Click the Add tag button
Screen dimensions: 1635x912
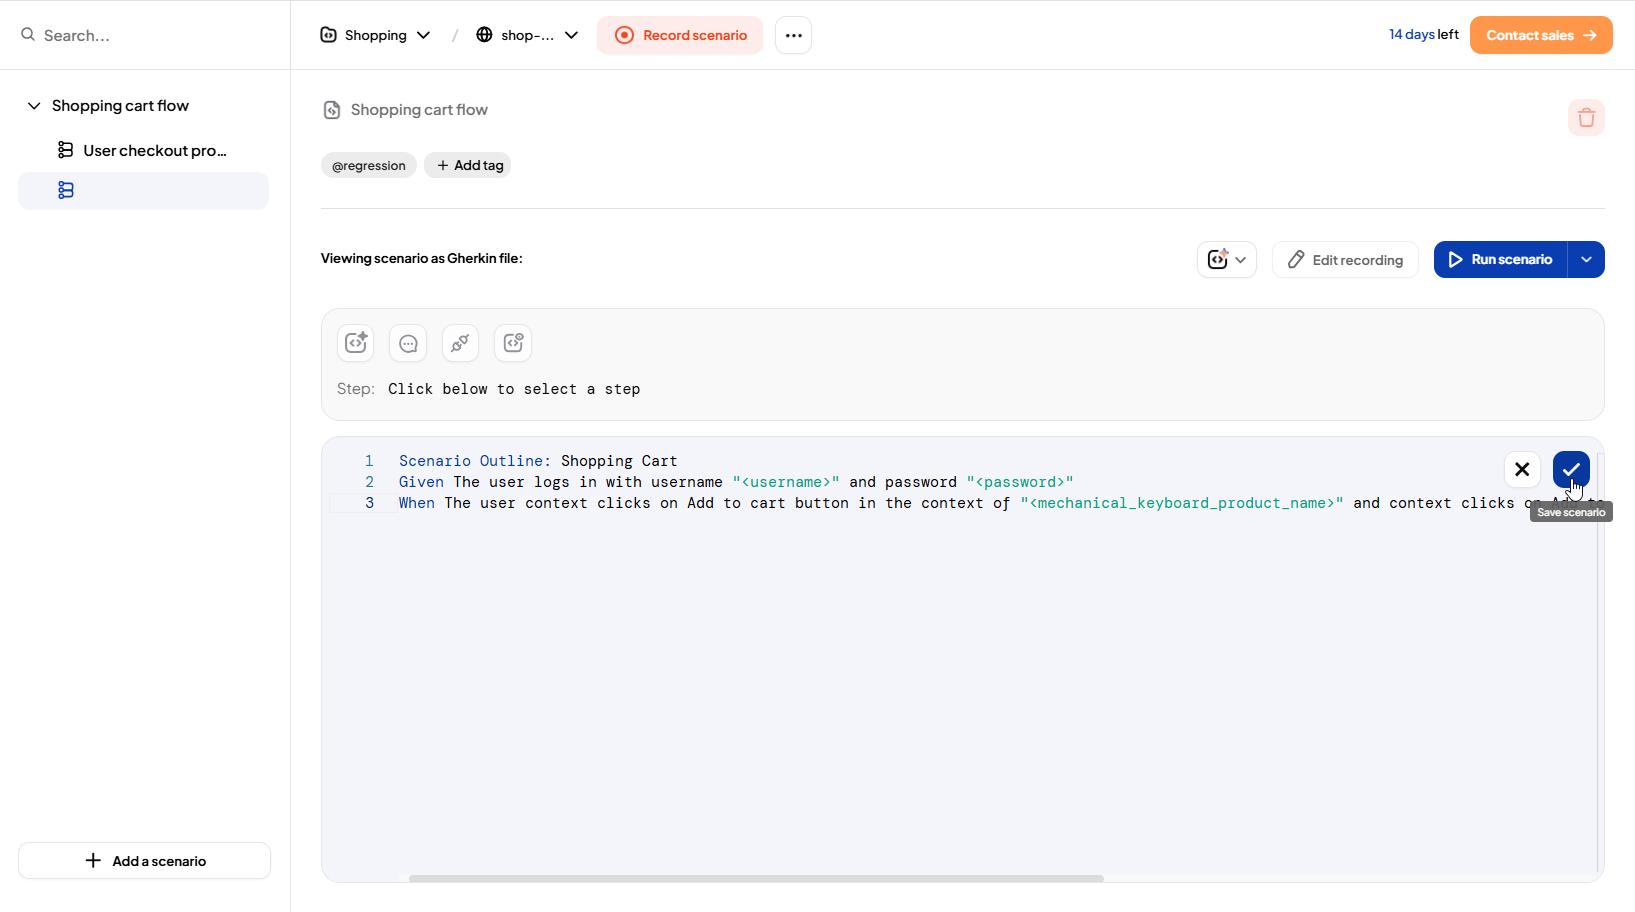click(468, 165)
